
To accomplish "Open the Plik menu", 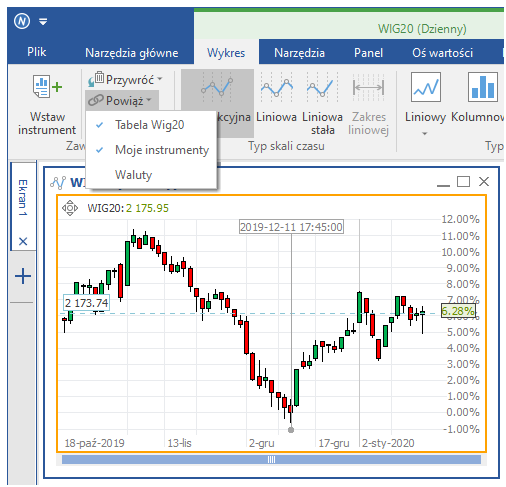I will (x=37, y=52).
